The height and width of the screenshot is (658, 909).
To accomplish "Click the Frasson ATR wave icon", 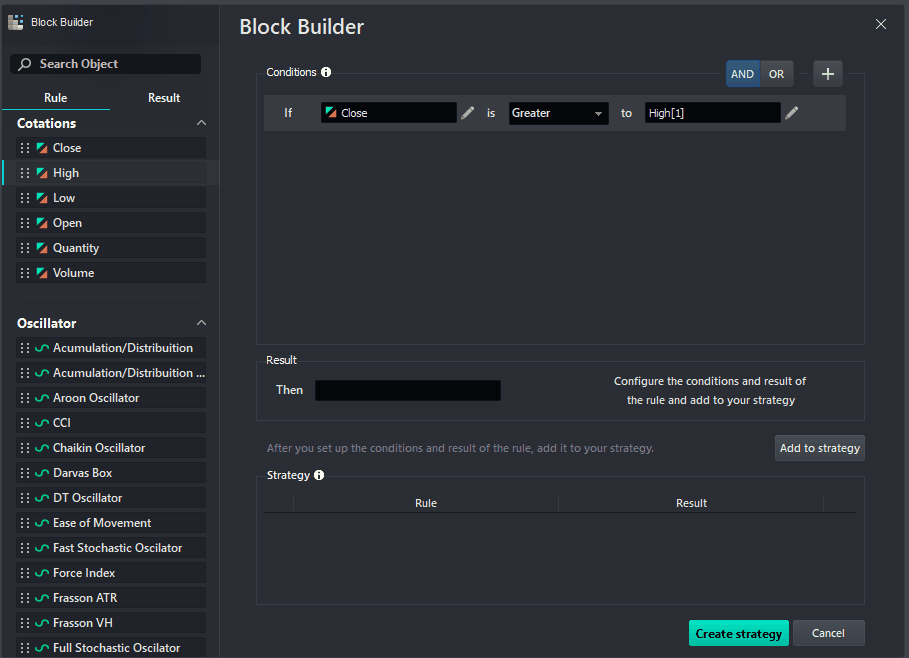I will pos(42,598).
